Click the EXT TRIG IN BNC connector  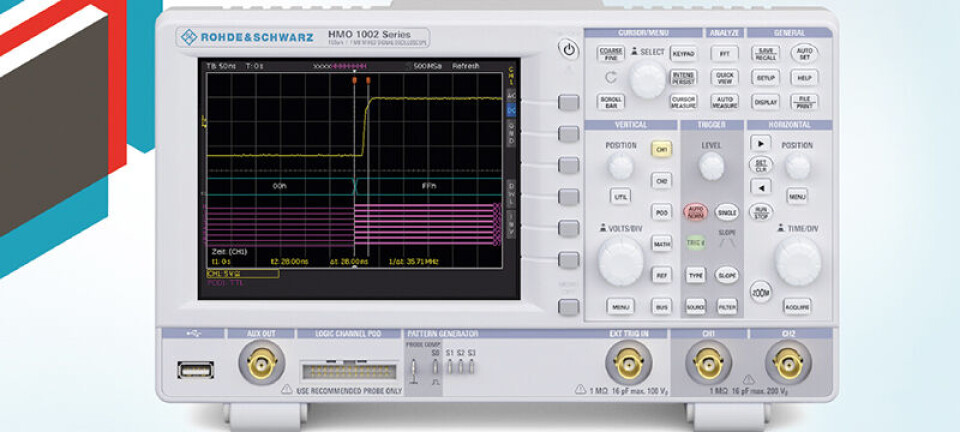point(629,363)
